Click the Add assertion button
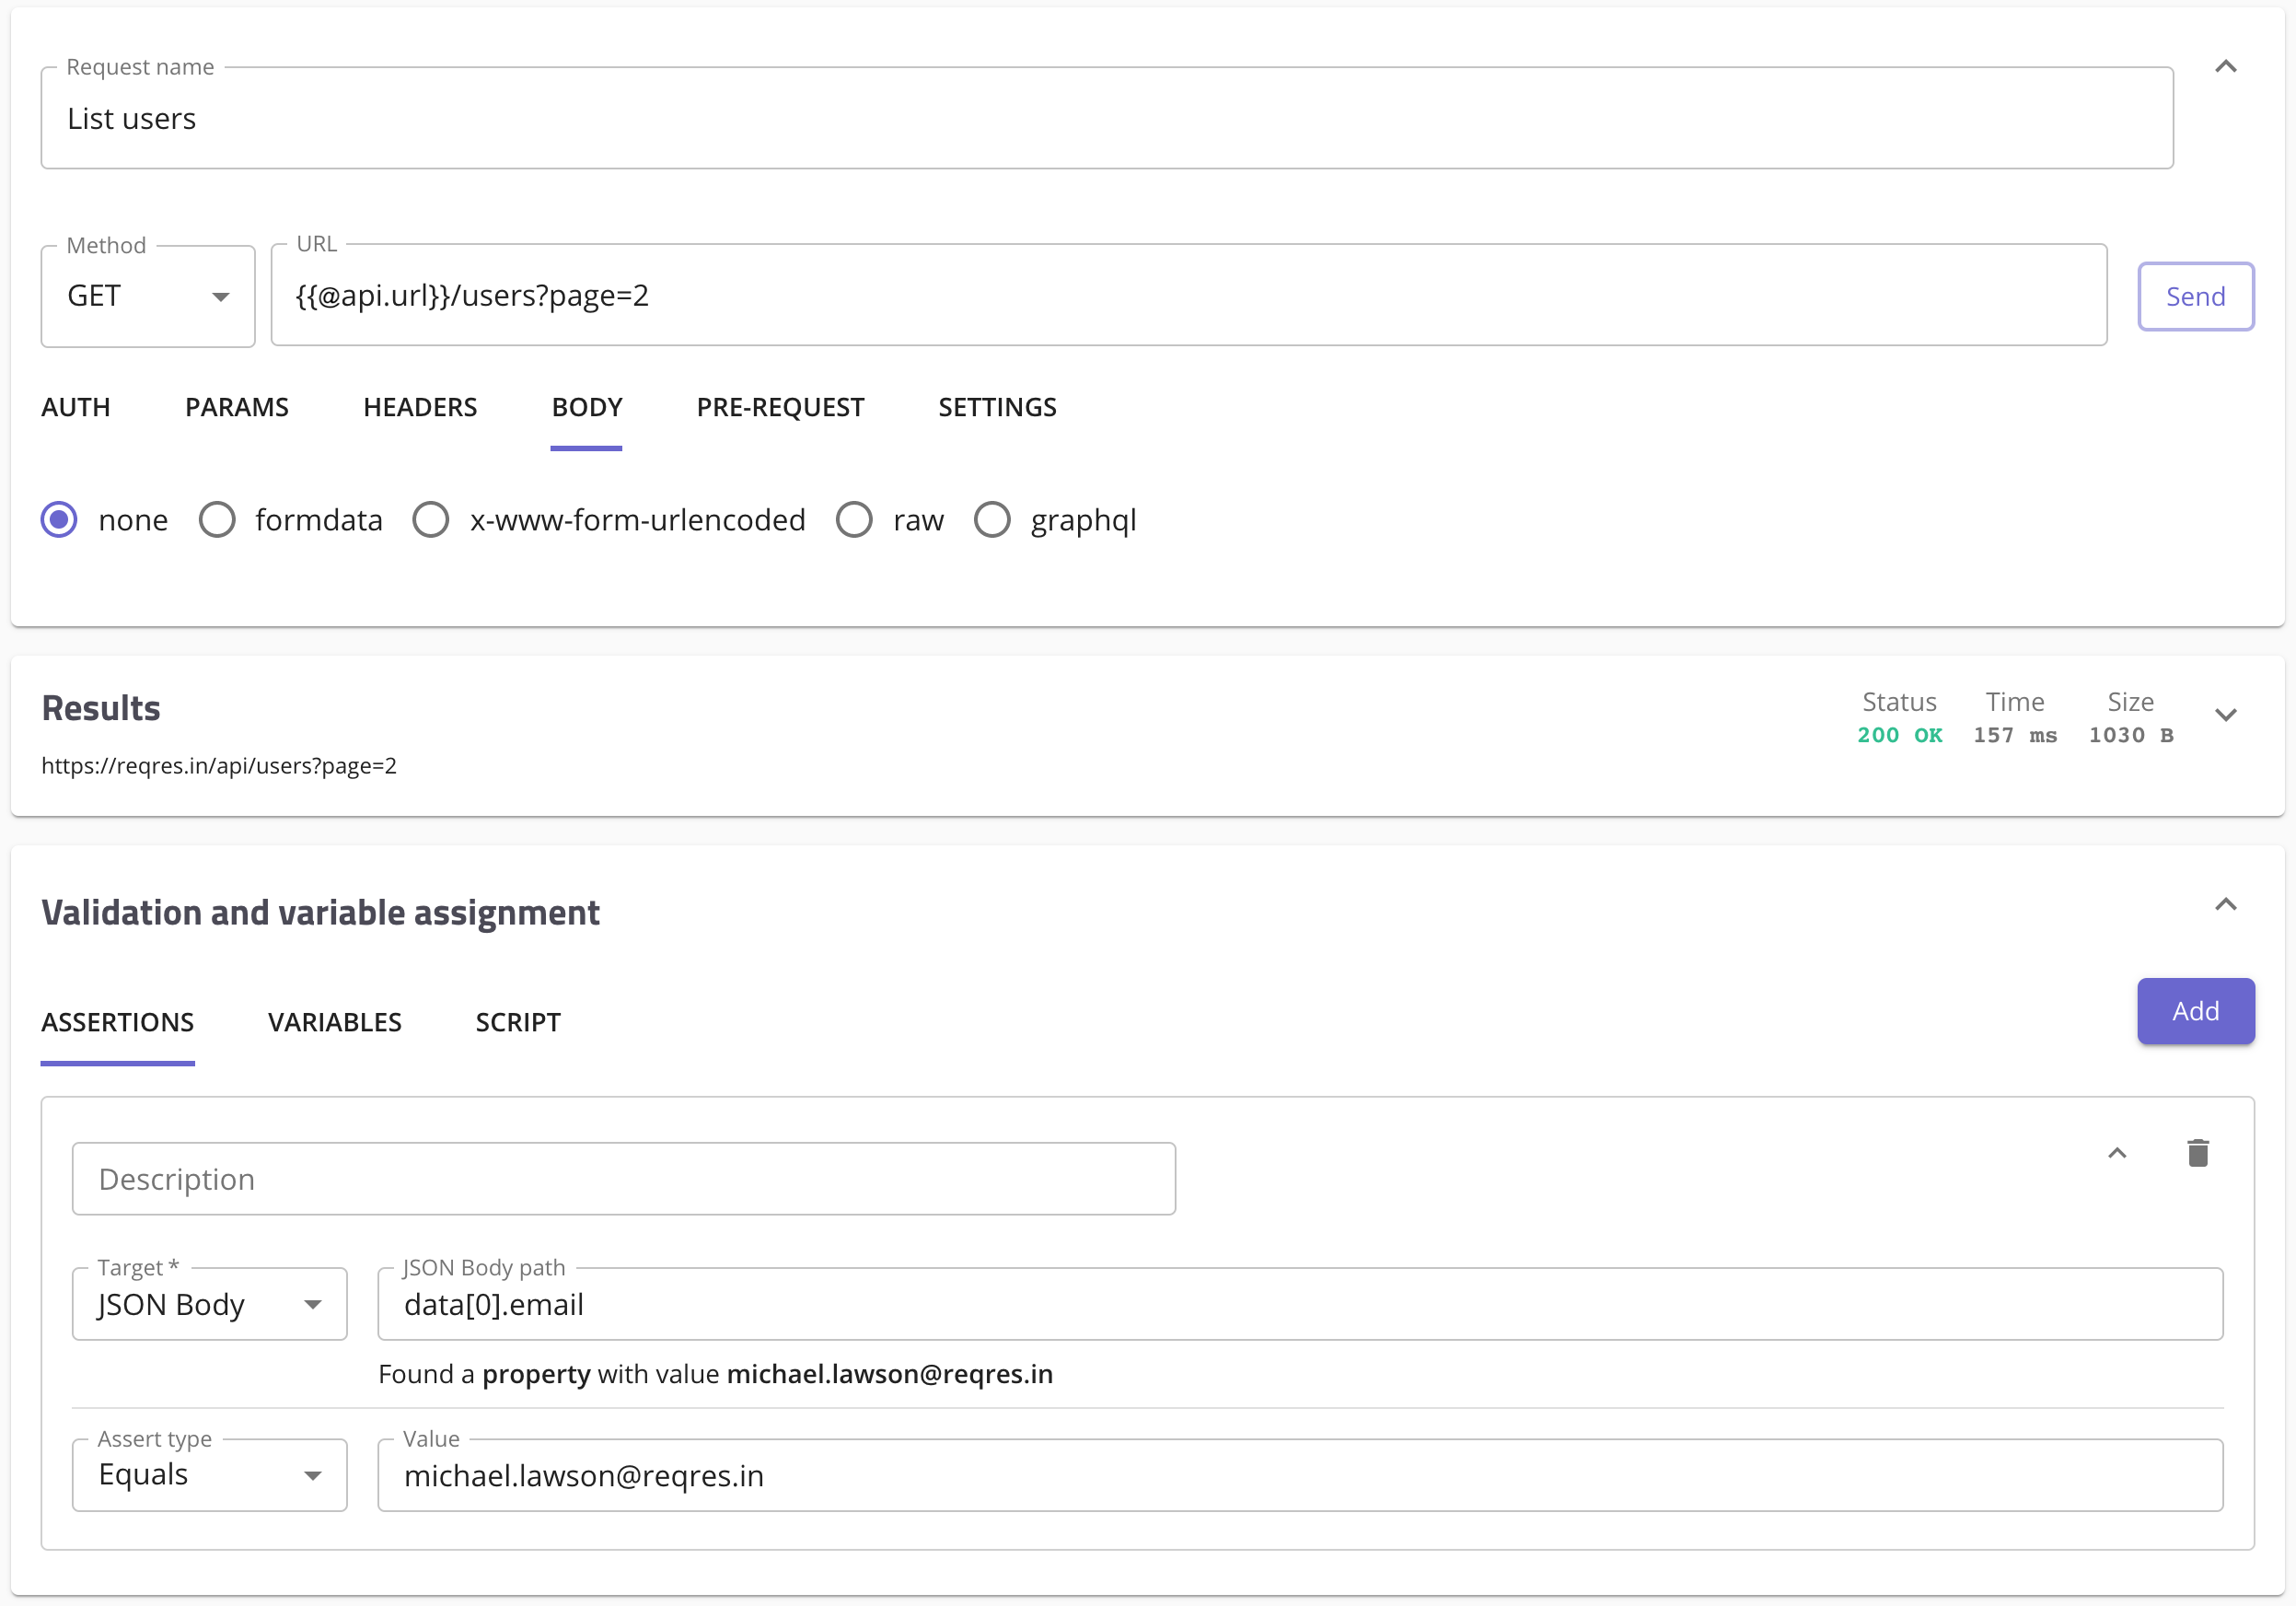 pyautogui.click(x=2195, y=1011)
